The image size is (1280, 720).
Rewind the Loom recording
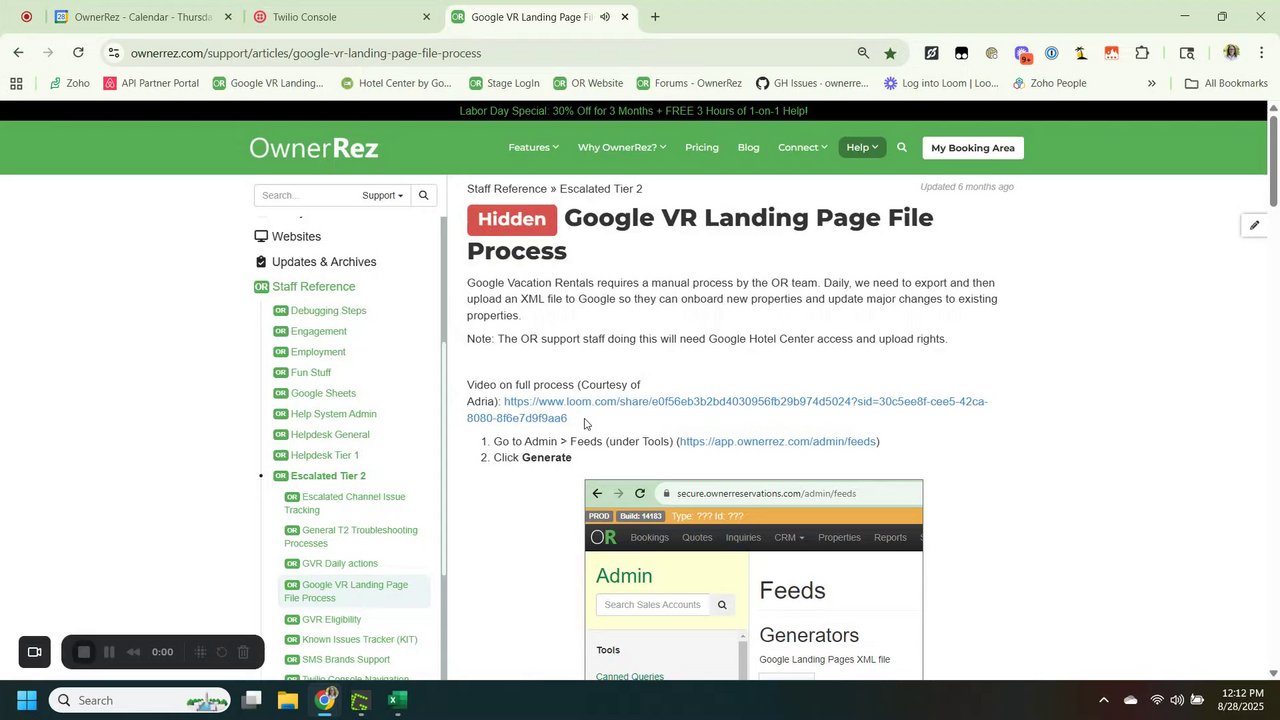click(x=134, y=652)
